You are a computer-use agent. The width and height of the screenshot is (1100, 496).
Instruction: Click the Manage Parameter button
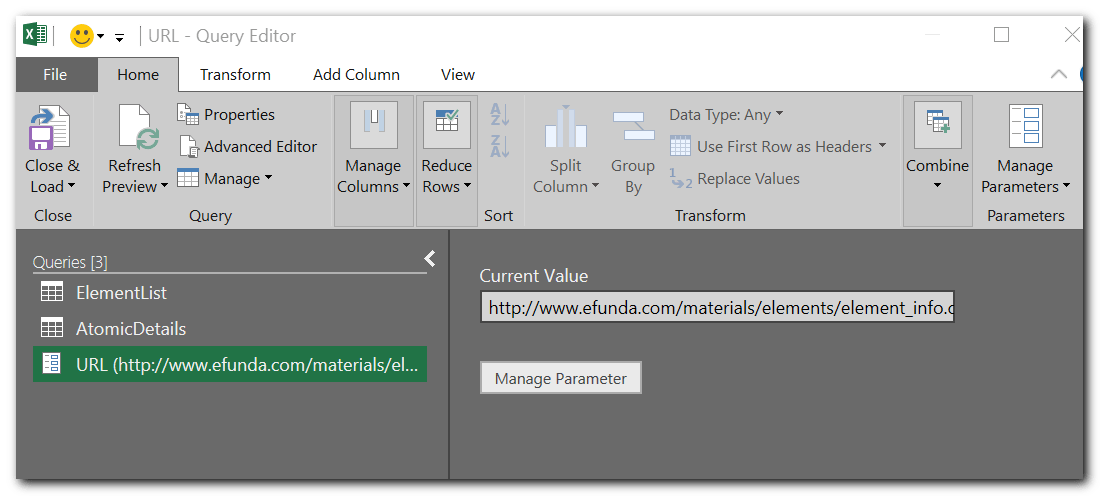point(561,378)
